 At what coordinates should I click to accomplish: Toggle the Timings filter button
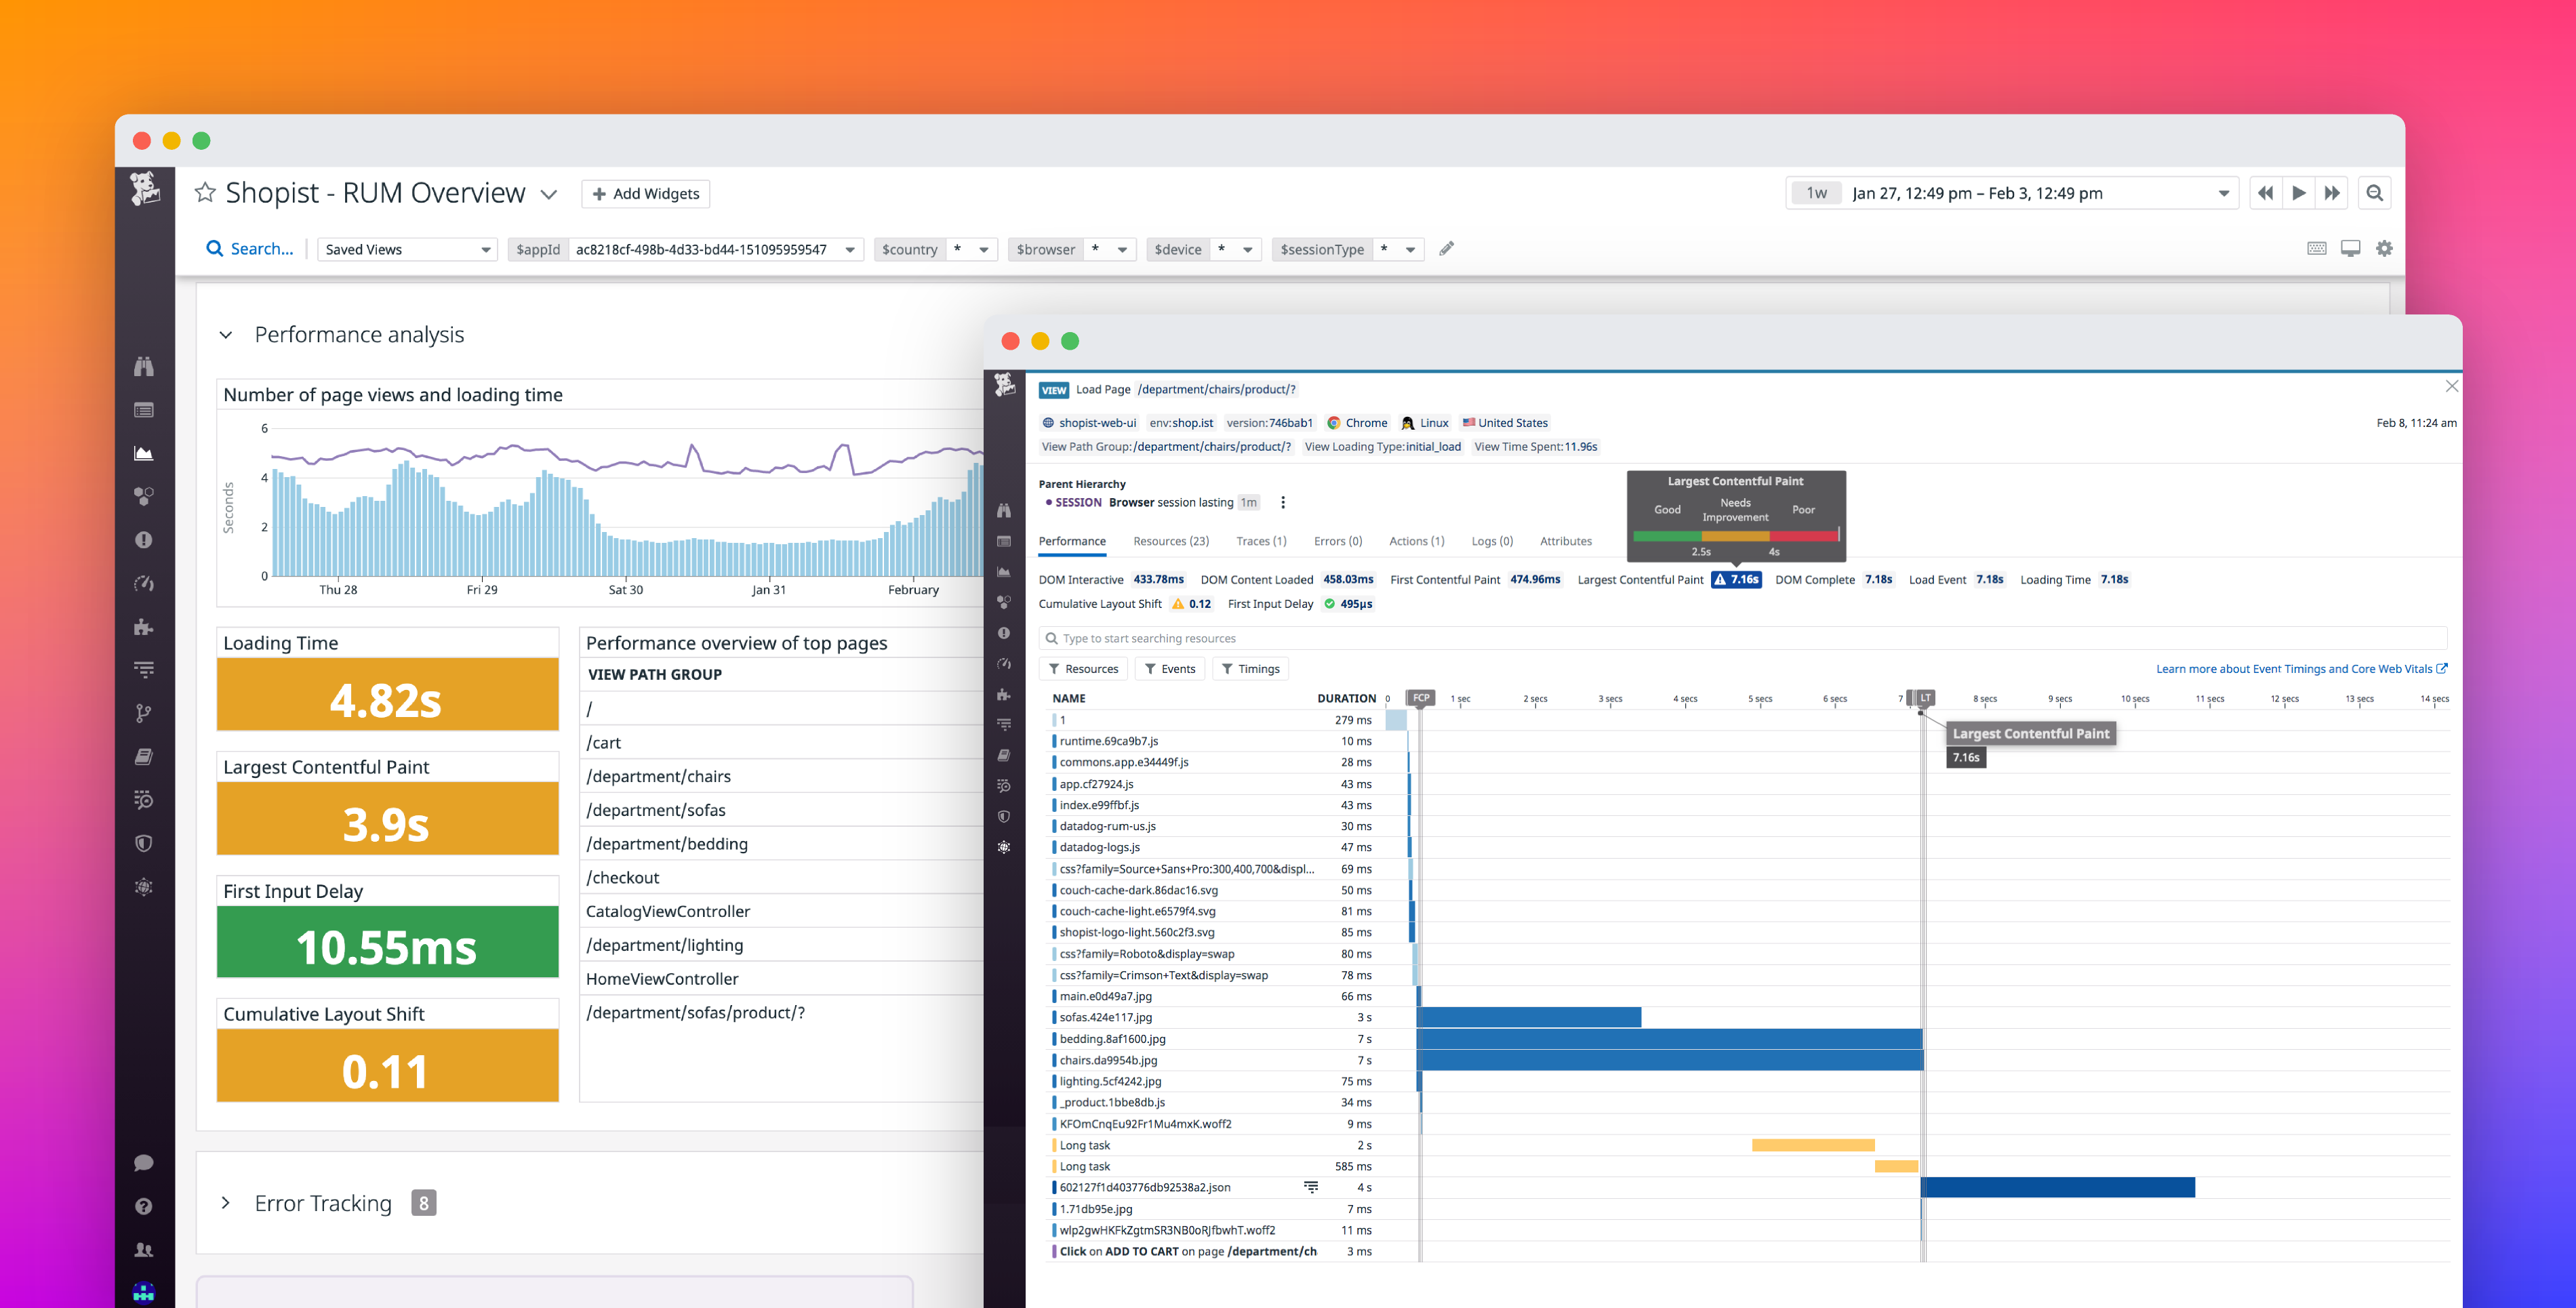1250,668
